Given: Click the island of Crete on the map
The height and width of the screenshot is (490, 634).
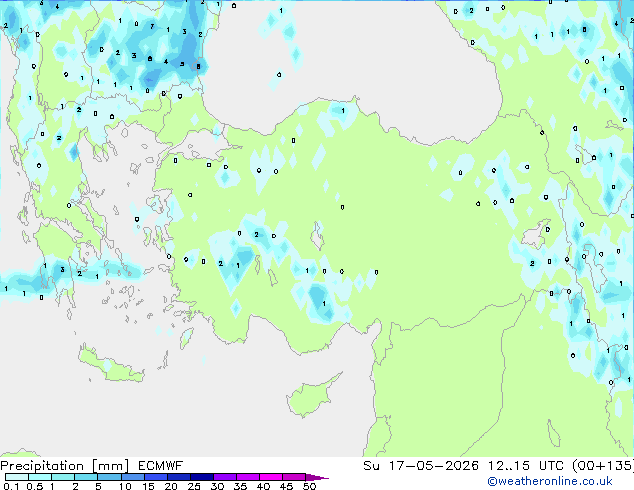Looking at the screenshot, I should [x=111, y=366].
